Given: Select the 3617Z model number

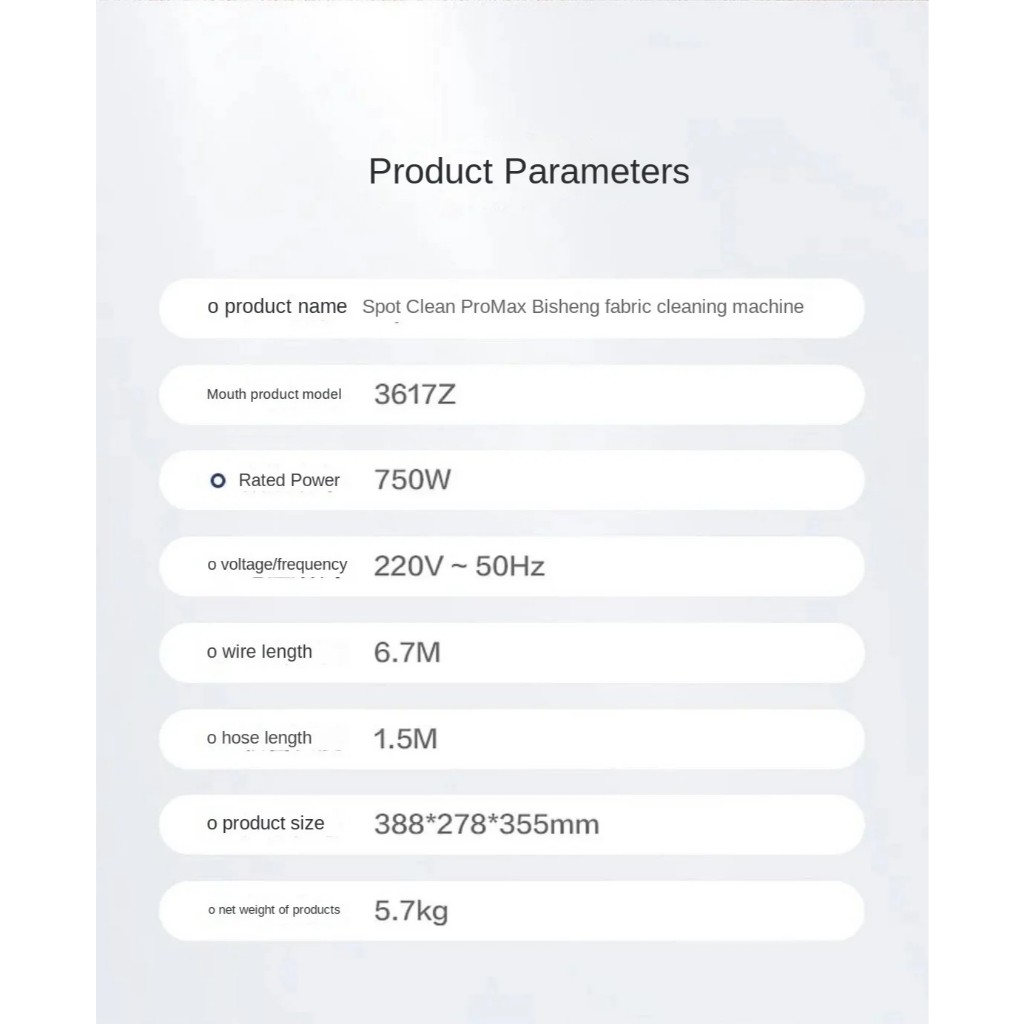Looking at the screenshot, I should tap(415, 394).
